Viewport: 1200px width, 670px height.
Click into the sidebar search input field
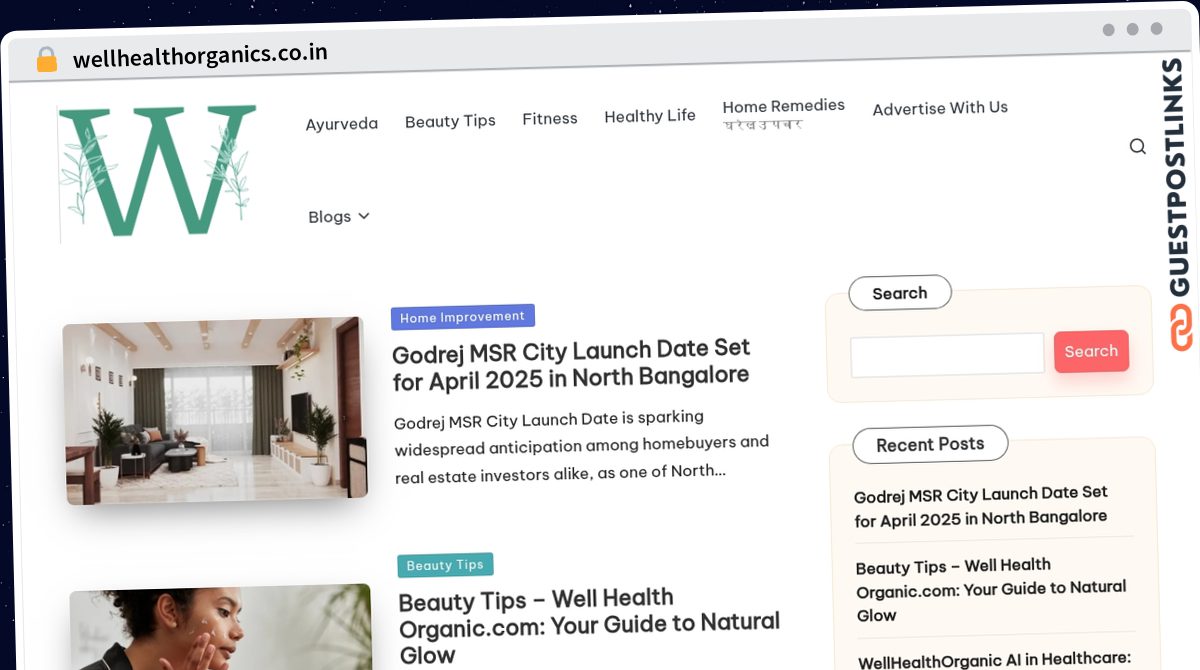pos(947,355)
